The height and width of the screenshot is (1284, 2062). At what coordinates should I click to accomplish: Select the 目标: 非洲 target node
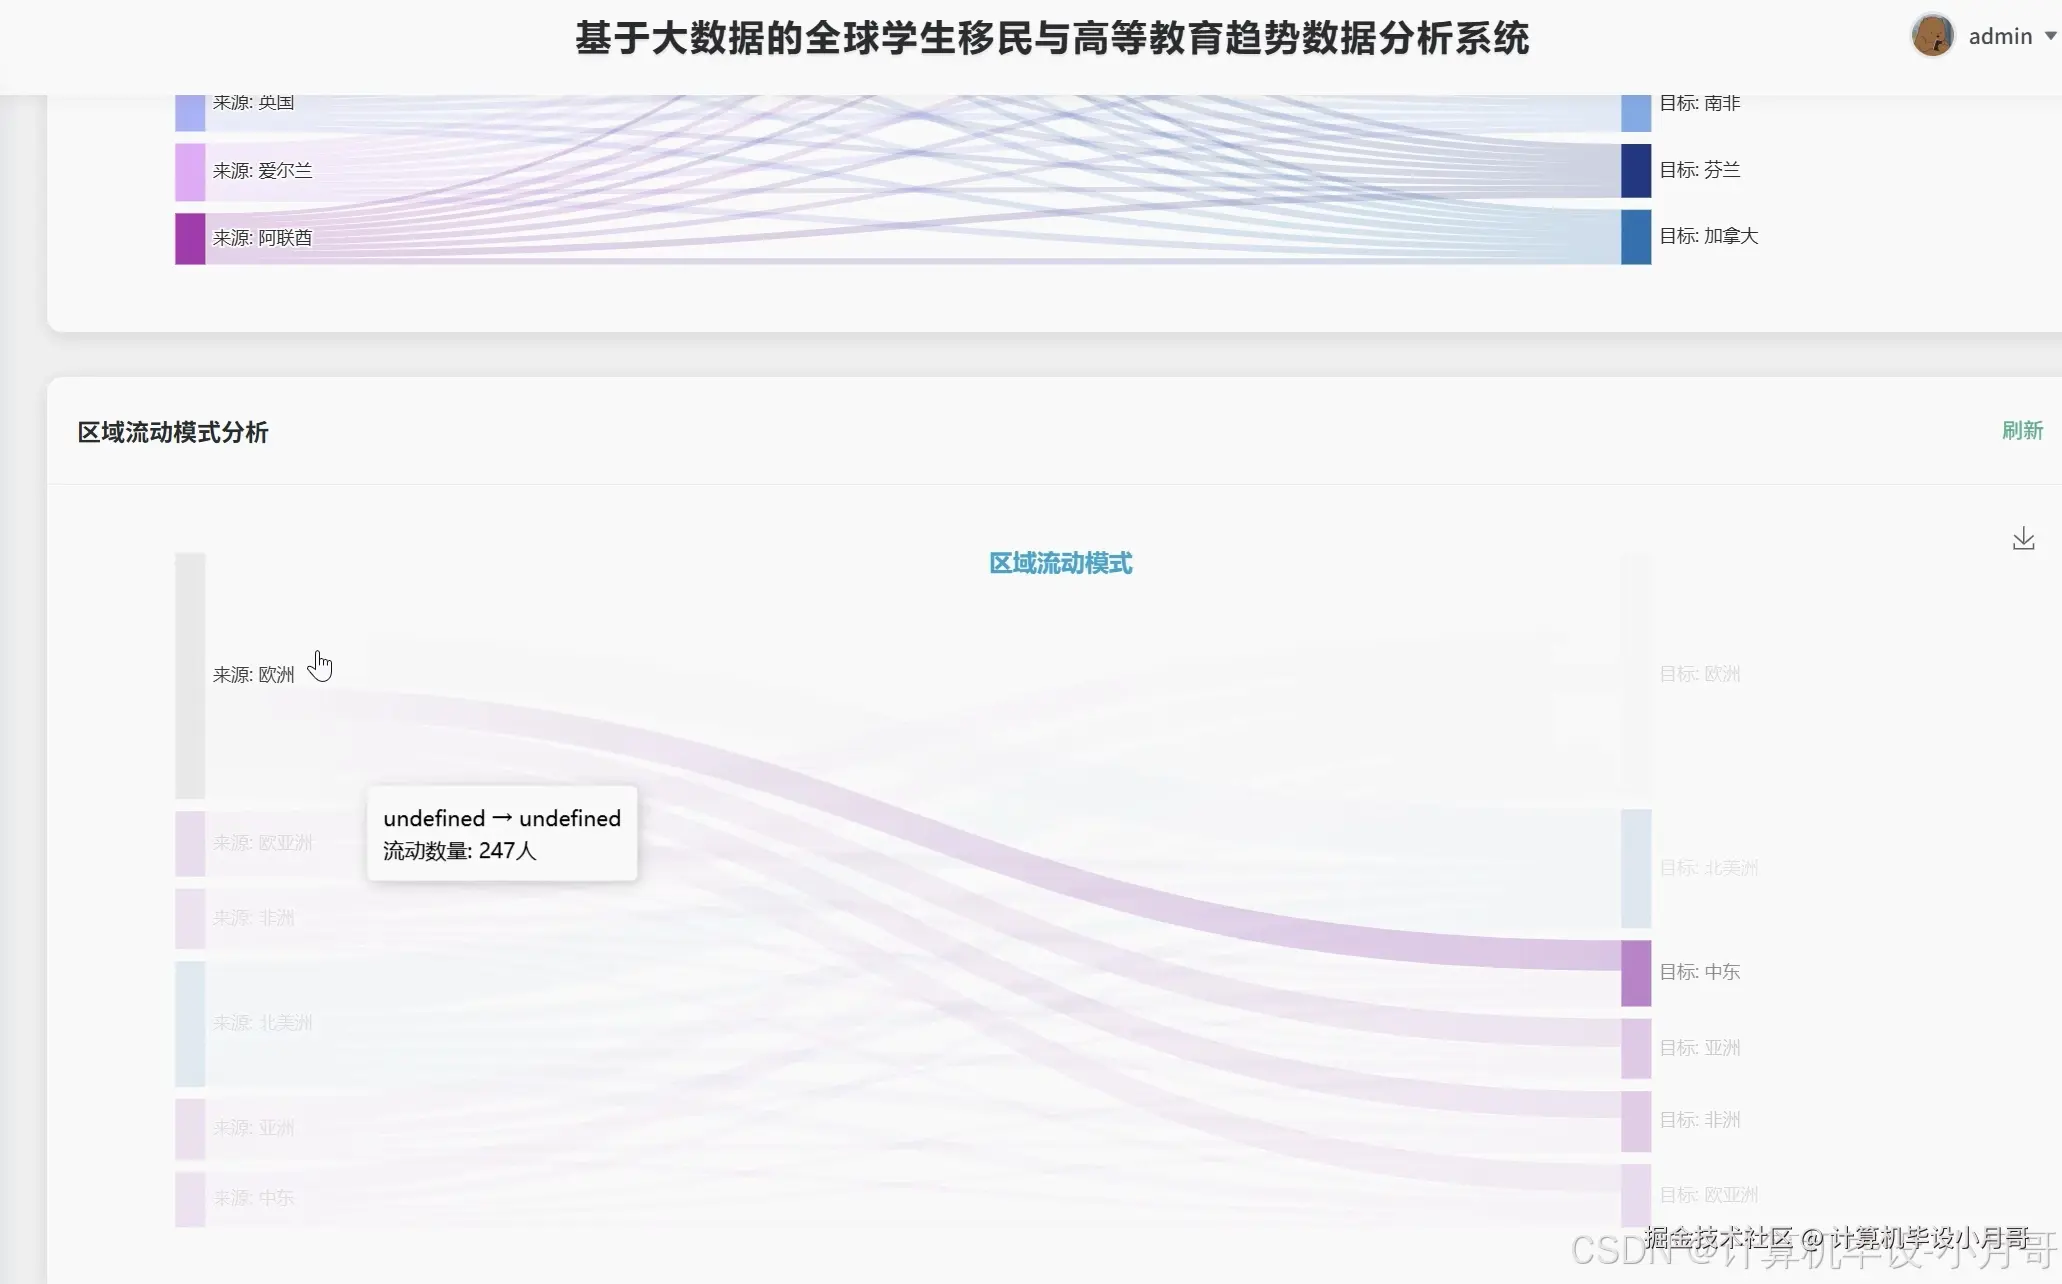click(1636, 1120)
